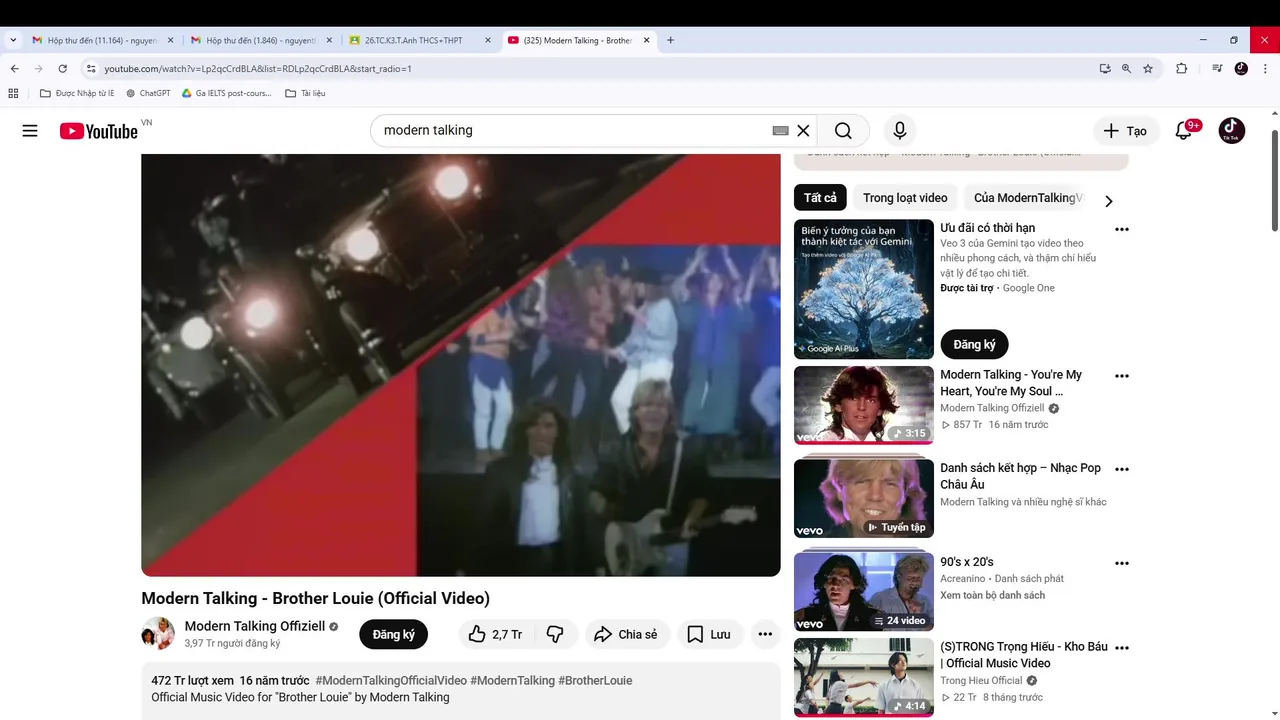Dislike the video with thumbs down
This screenshot has width=1280, height=720.
pyautogui.click(x=555, y=634)
